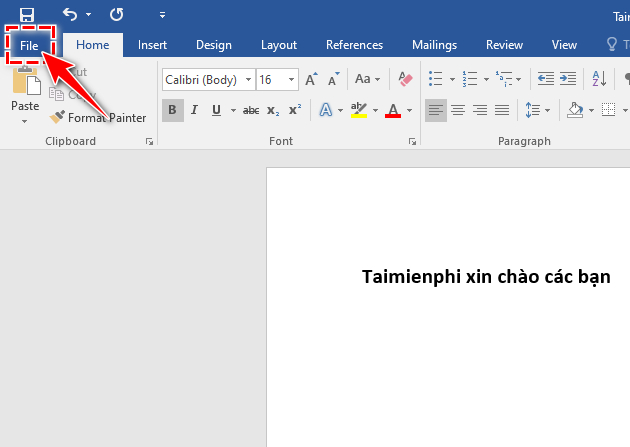The height and width of the screenshot is (447, 630).
Task: Click the text 'Taimienphi xin chào các bạn'
Action: pos(486,277)
